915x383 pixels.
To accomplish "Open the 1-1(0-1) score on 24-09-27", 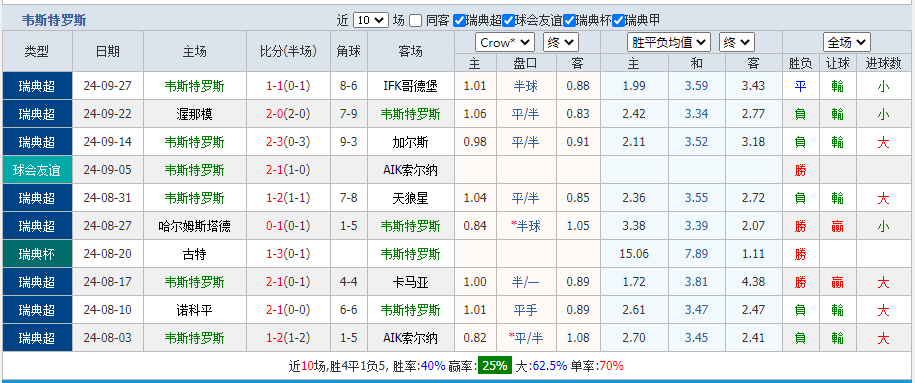I will [x=288, y=86].
